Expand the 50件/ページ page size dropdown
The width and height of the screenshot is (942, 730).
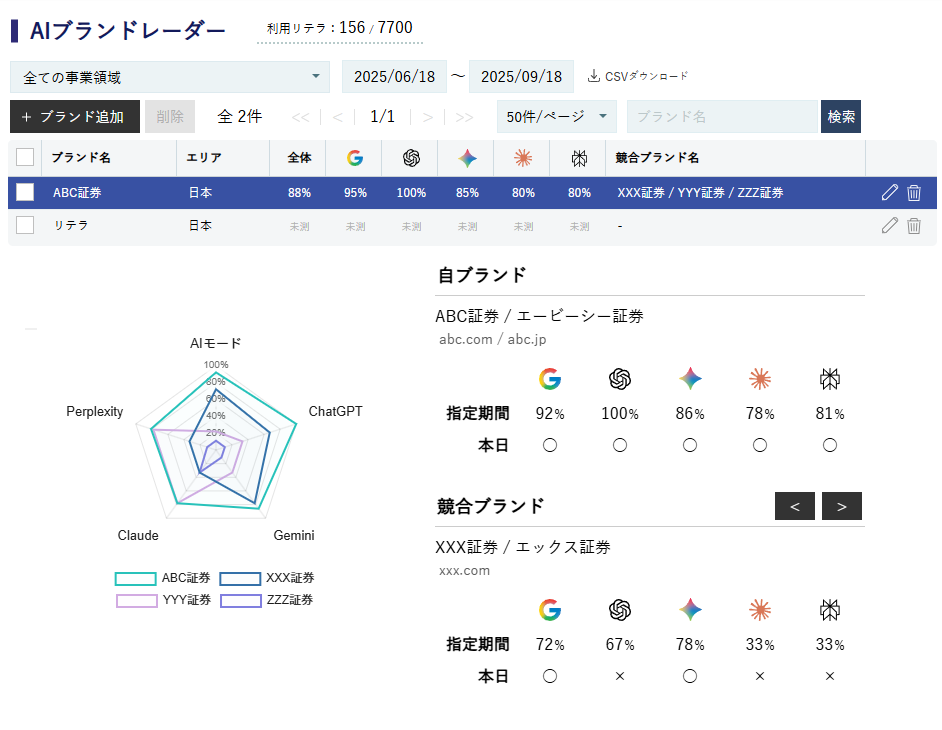point(556,117)
